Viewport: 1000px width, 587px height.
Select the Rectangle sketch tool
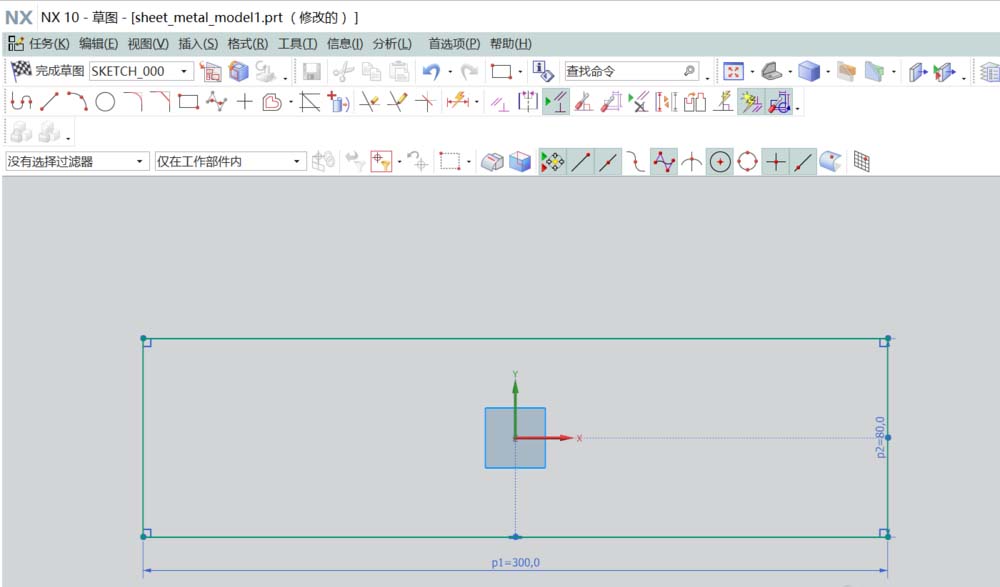(188, 101)
